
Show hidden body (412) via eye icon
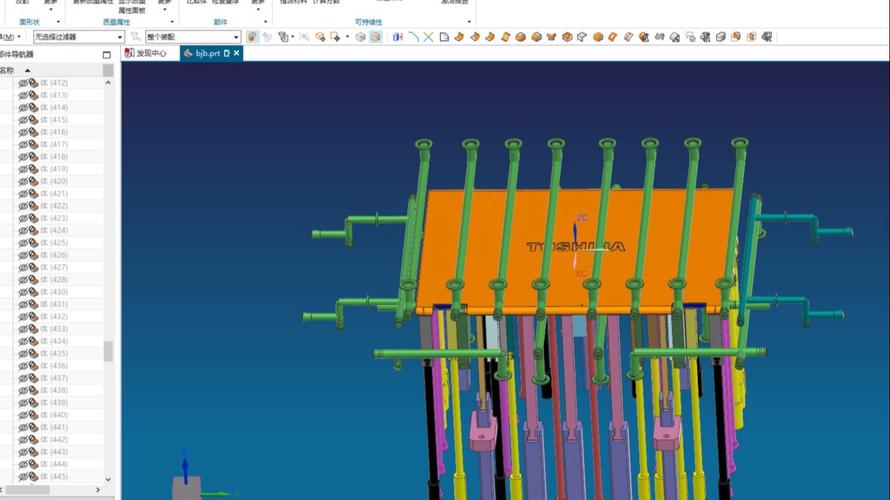coord(23,83)
